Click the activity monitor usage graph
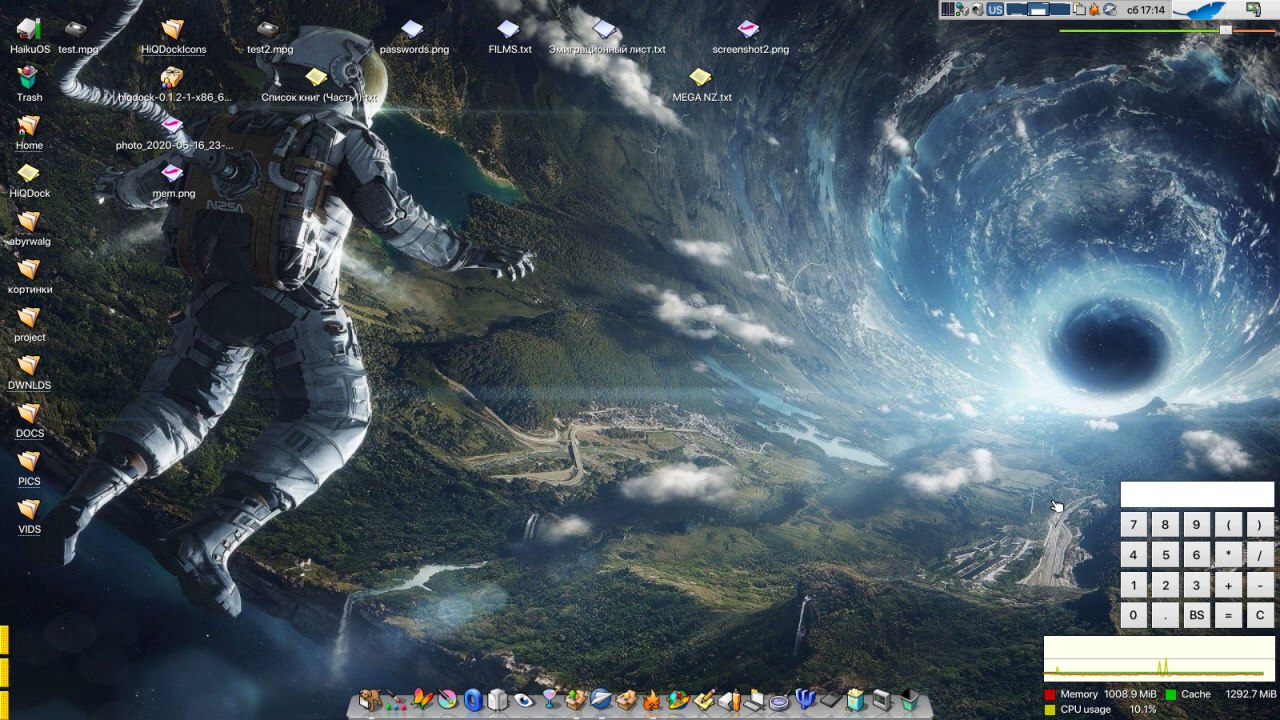This screenshot has height=720, width=1280. click(x=1159, y=658)
